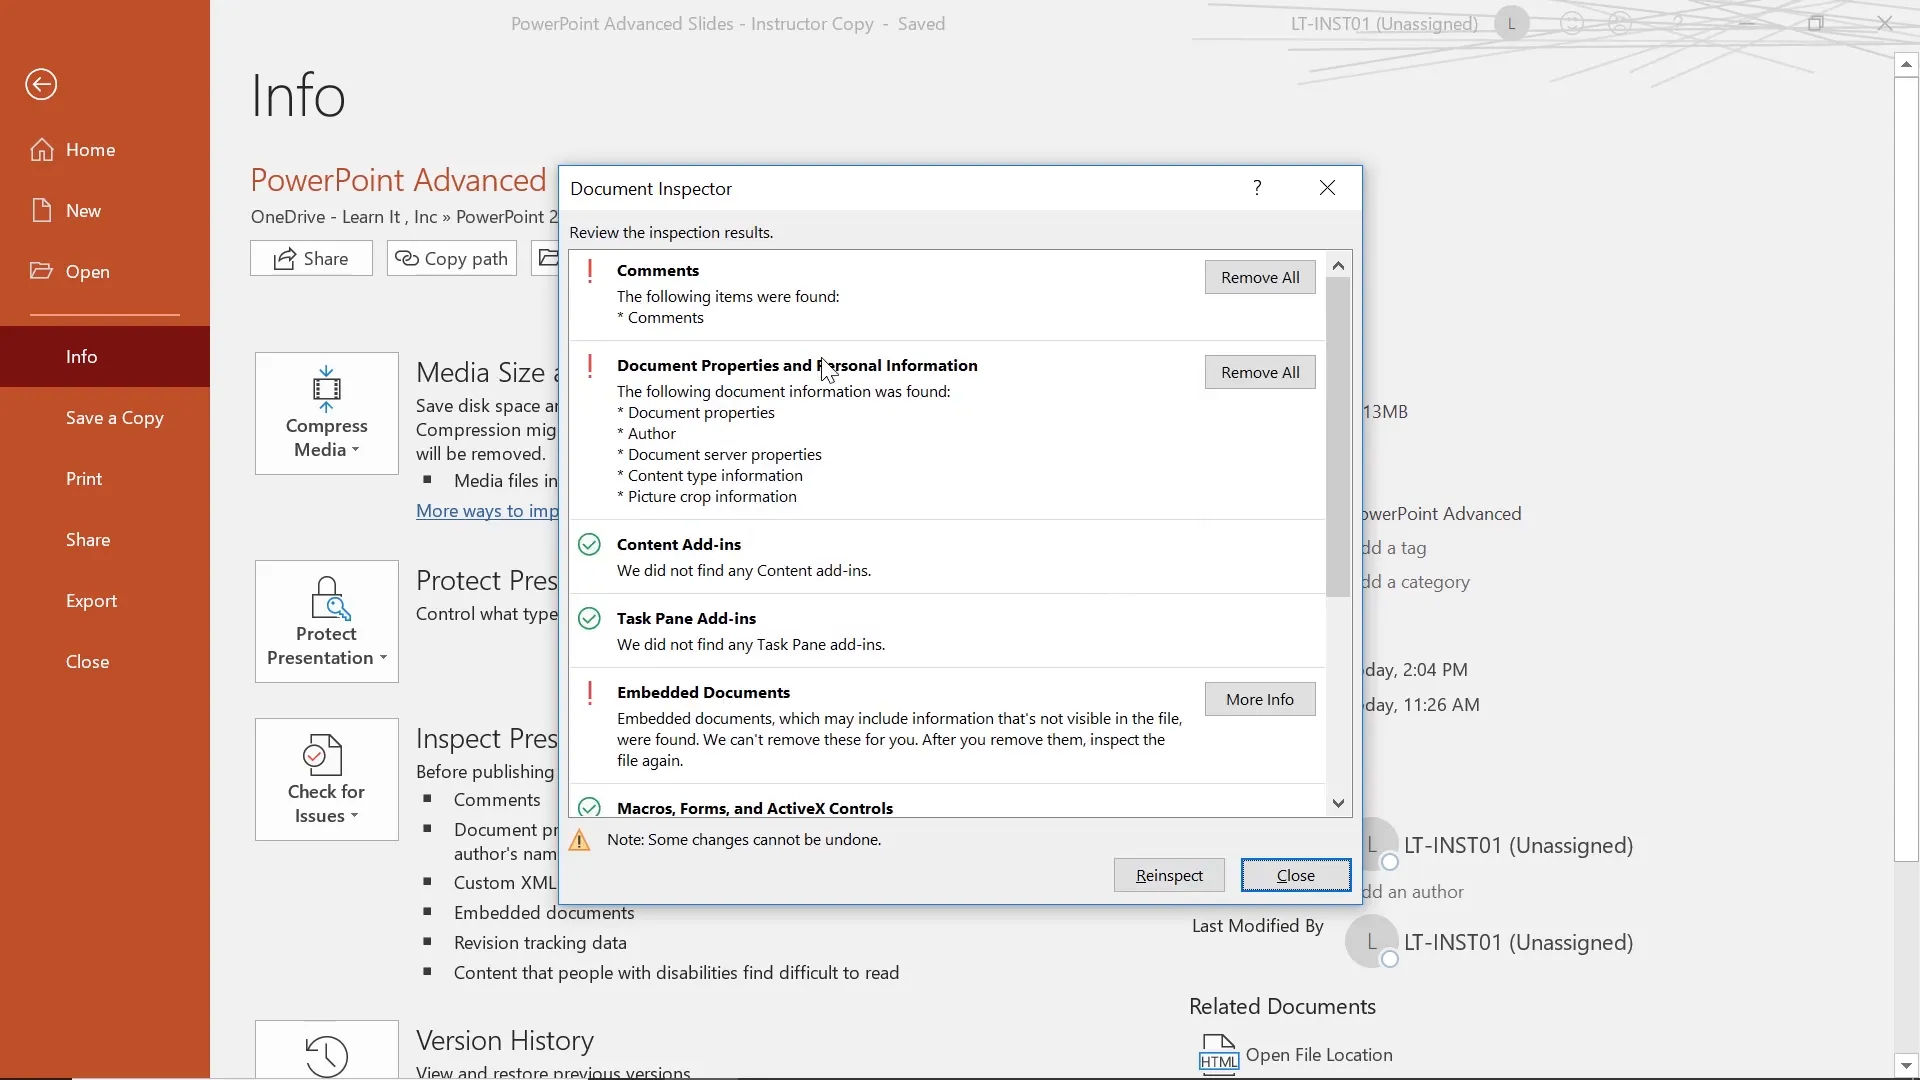
Task: Click Last Modified By LT-INST01 avatar
Action: tap(1372, 942)
